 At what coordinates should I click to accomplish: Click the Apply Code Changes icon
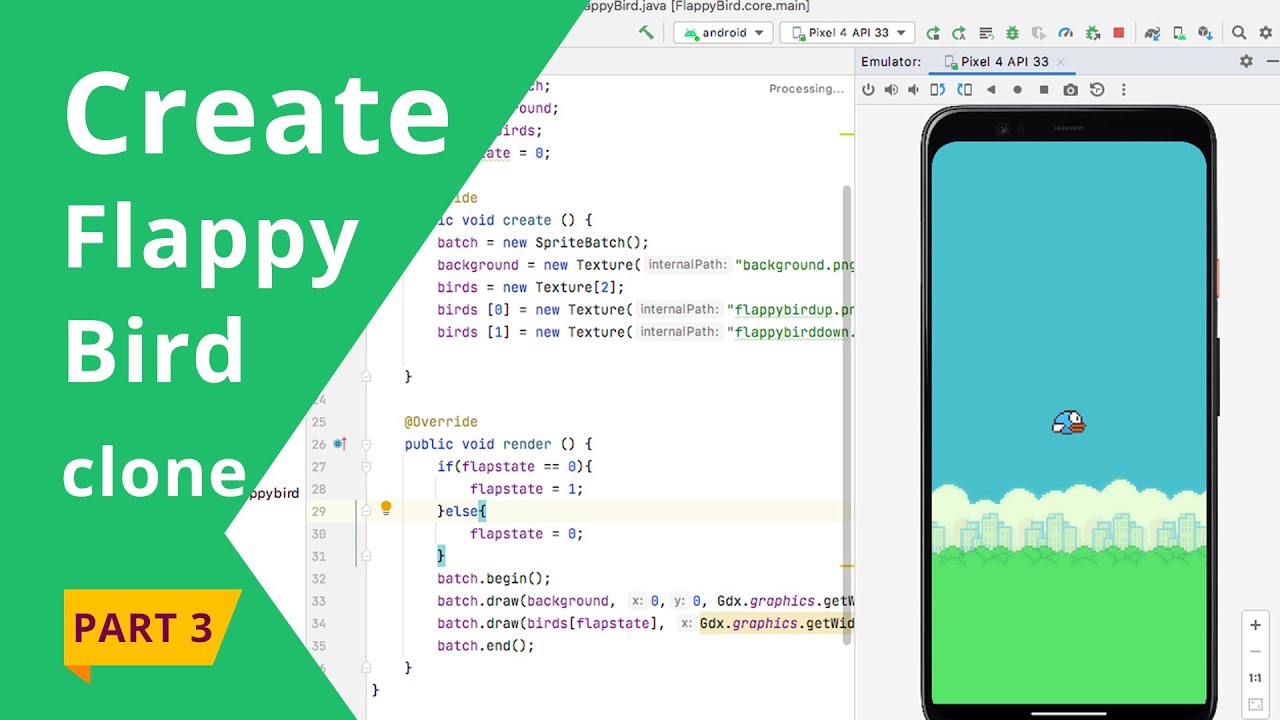tap(986, 33)
